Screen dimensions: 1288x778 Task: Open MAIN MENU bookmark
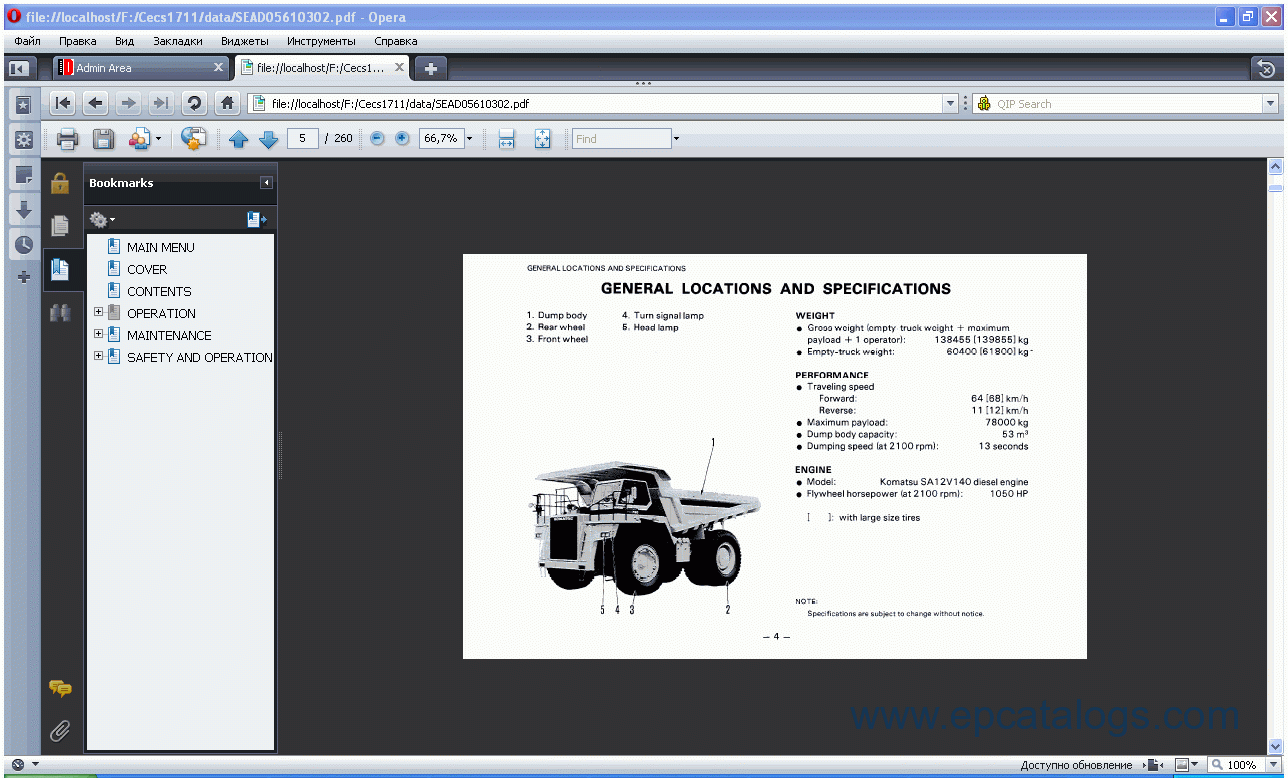pos(160,247)
